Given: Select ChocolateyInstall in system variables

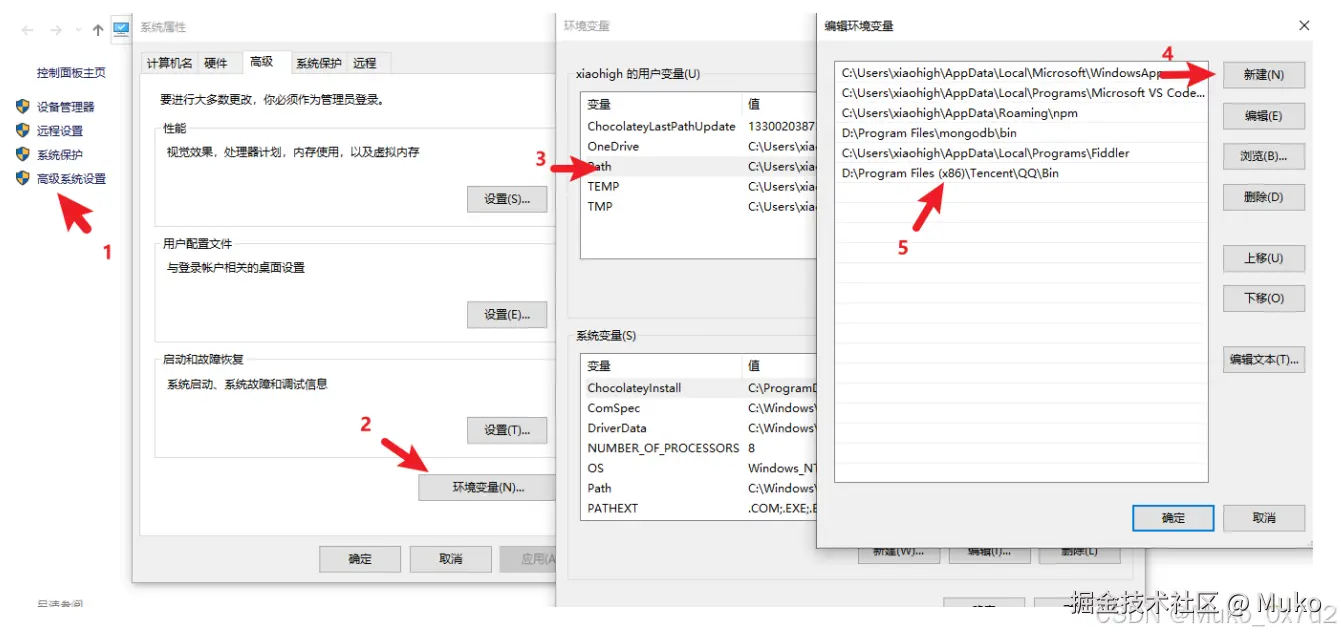Looking at the screenshot, I should pos(700,388).
